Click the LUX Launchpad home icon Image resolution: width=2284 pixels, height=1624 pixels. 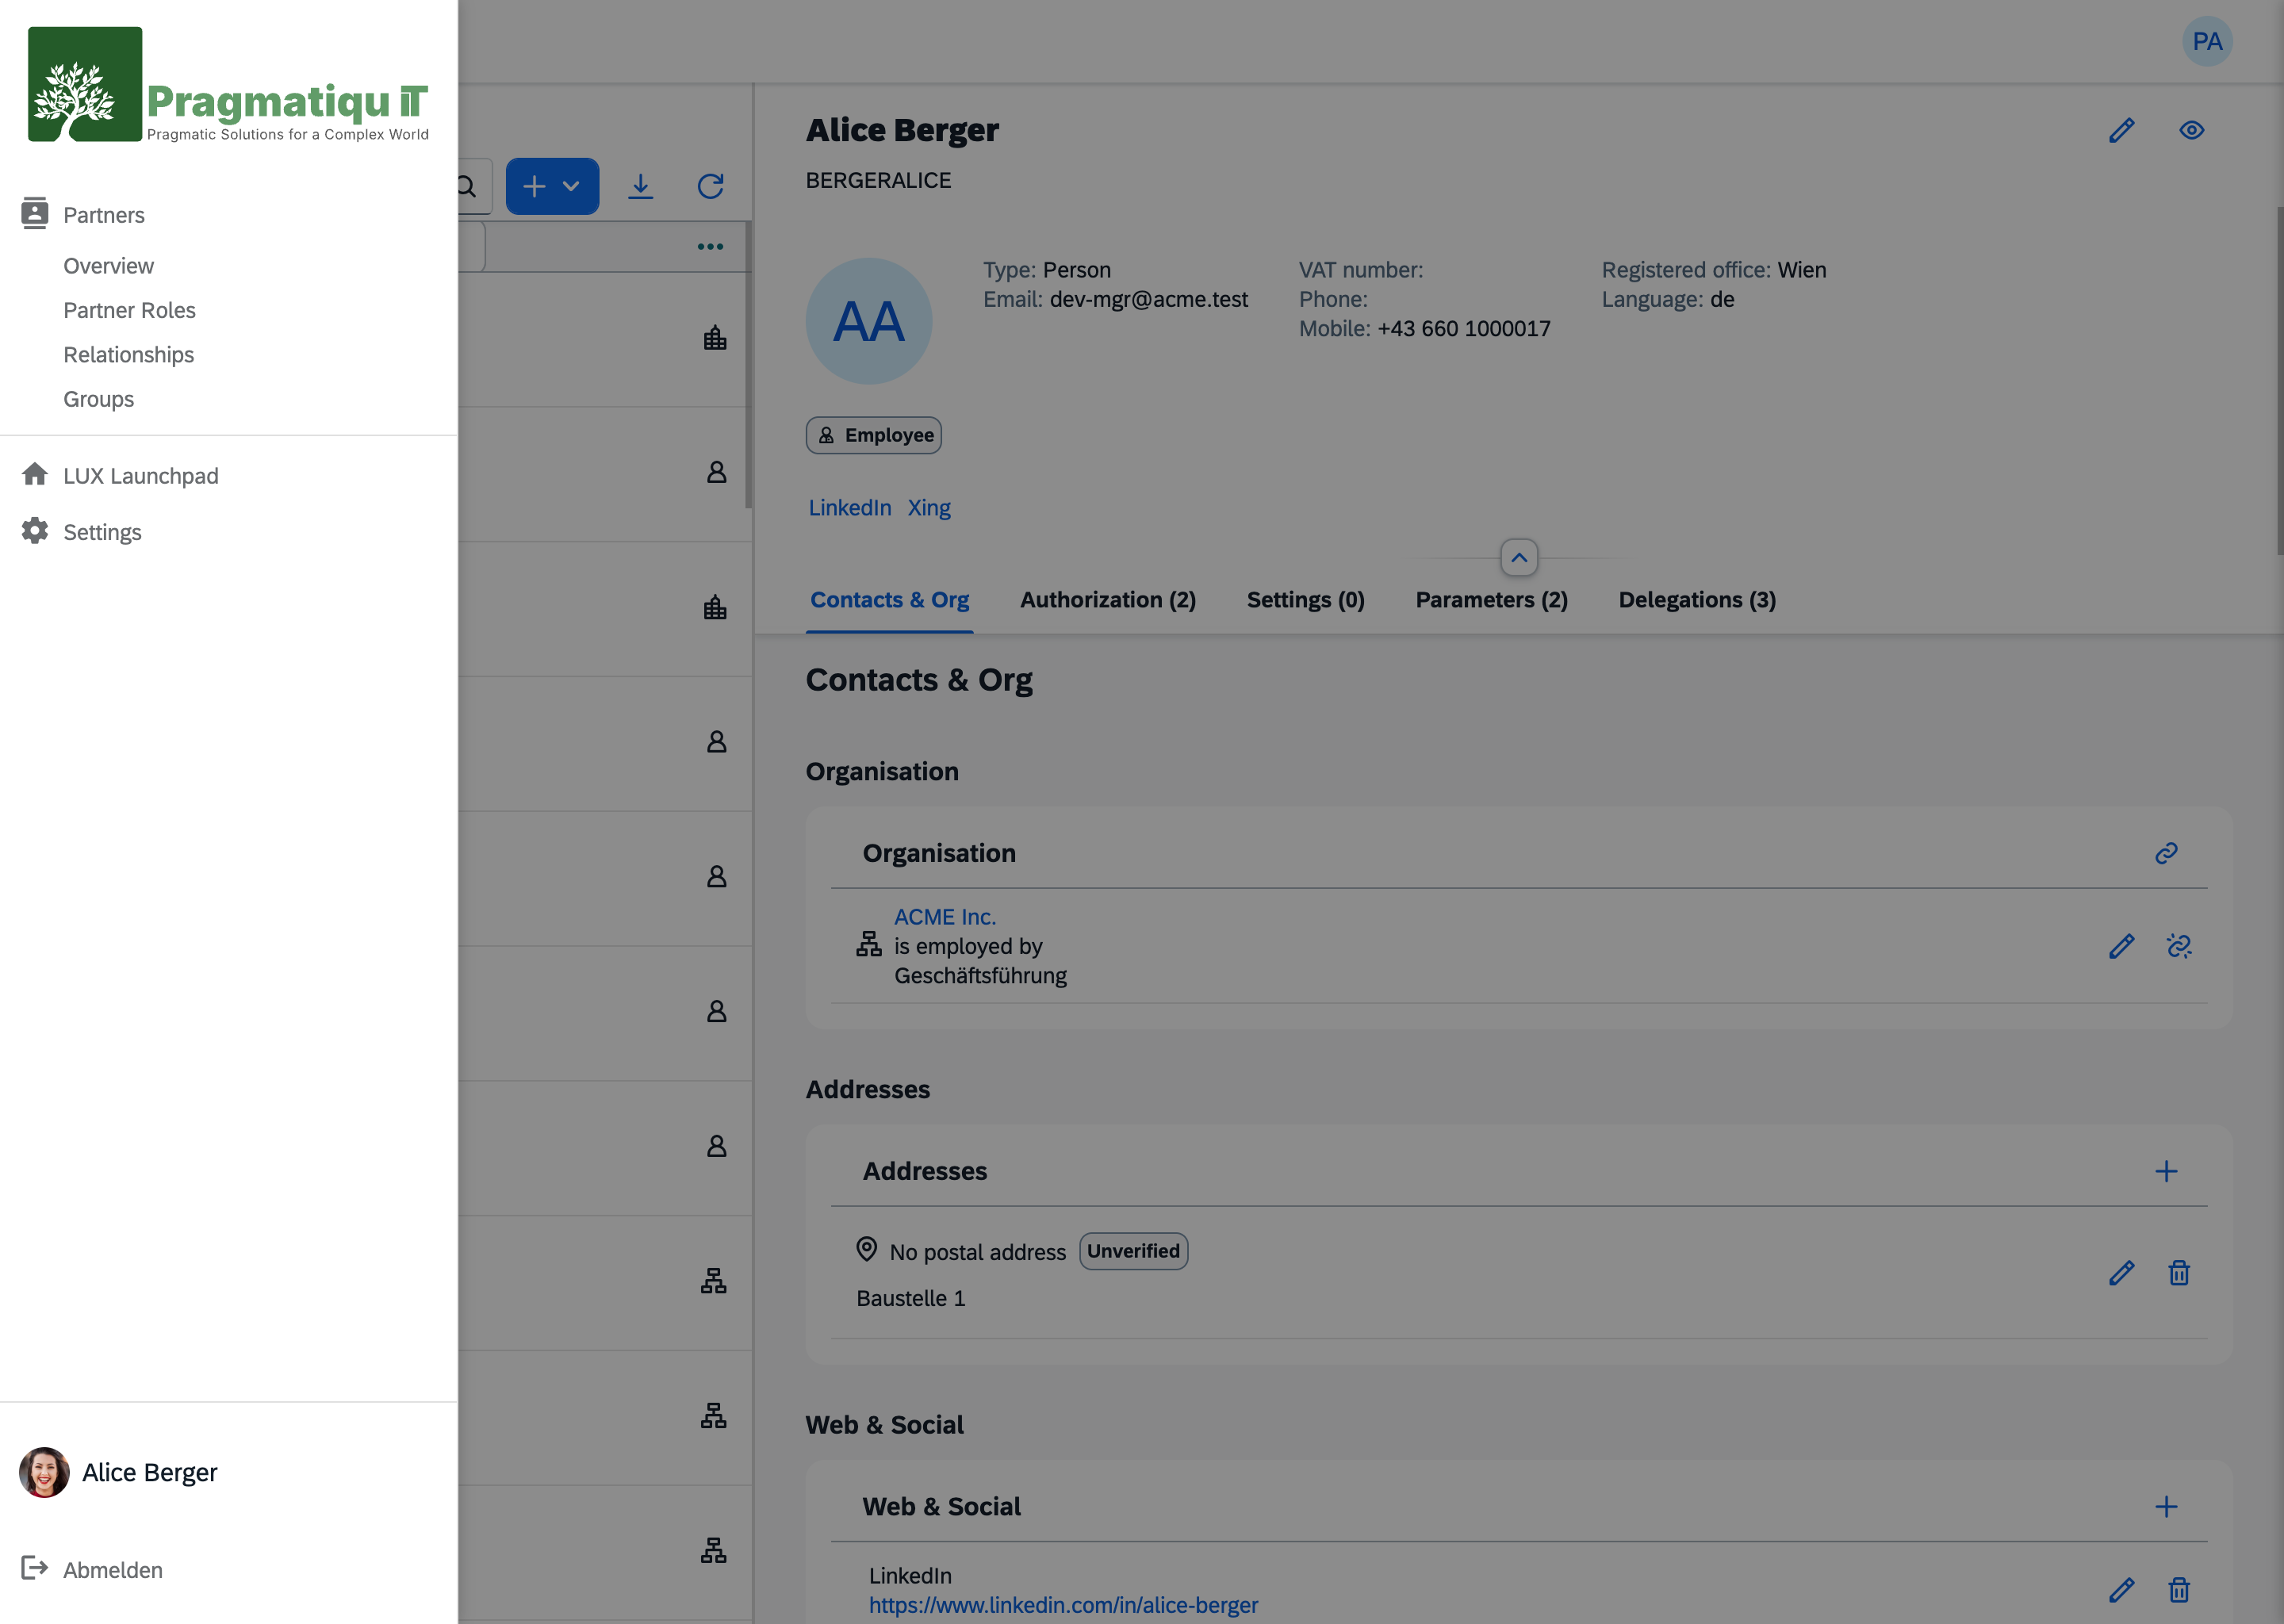coord(35,474)
